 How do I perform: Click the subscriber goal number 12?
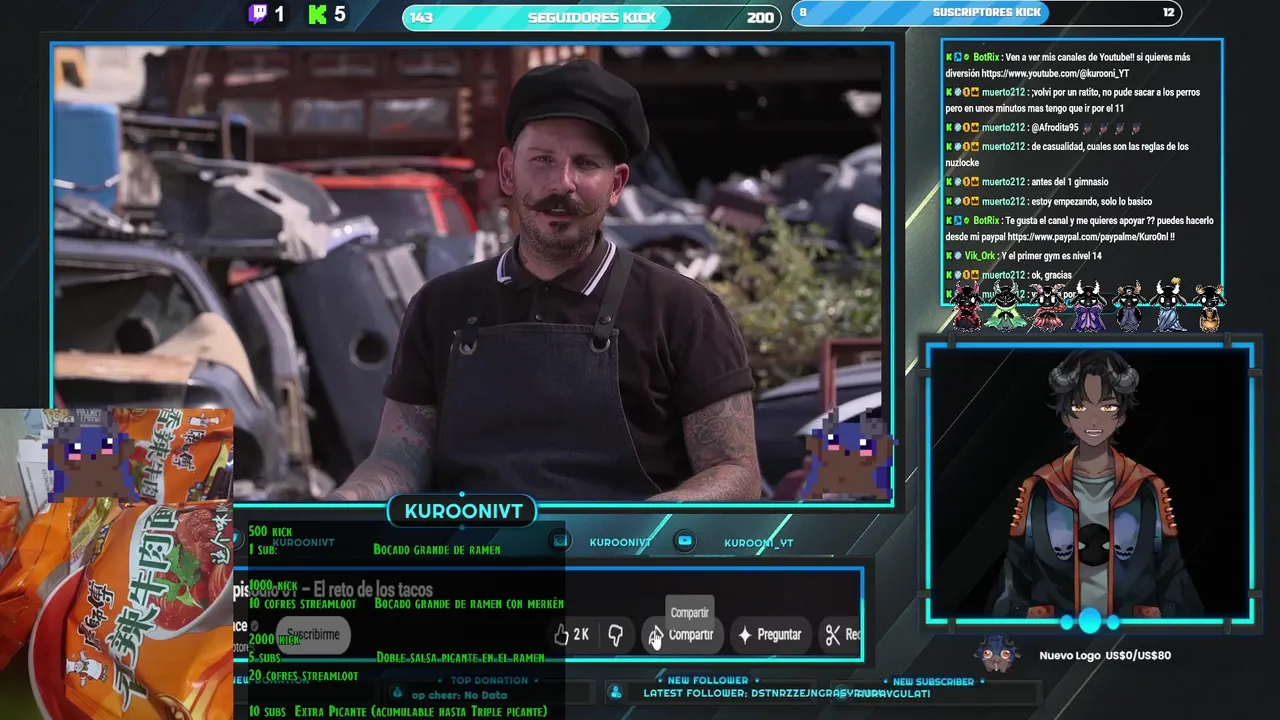(x=1169, y=13)
